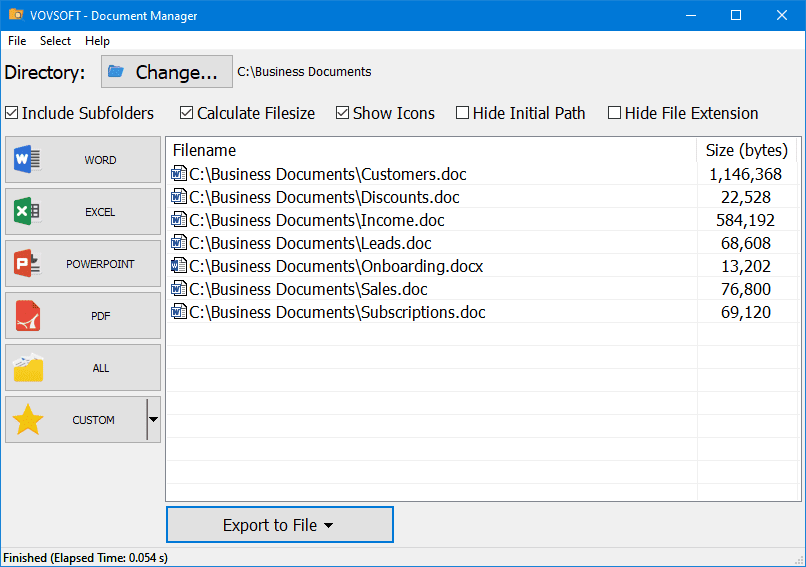Sort by the Size (bytes) column header
The height and width of the screenshot is (567, 806).
point(746,150)
